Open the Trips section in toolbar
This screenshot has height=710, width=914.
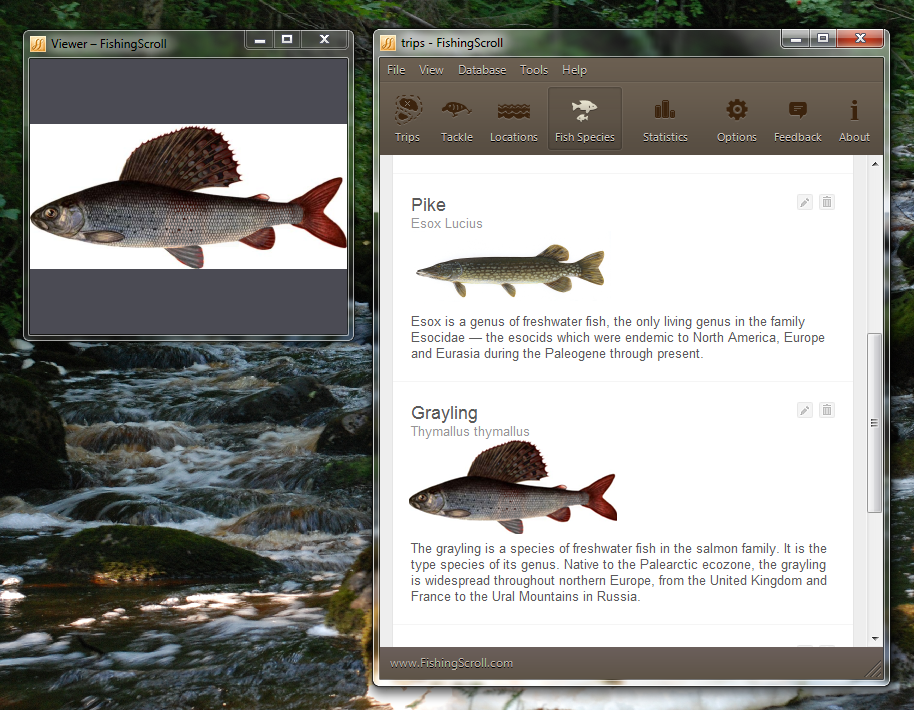point(407,119)
